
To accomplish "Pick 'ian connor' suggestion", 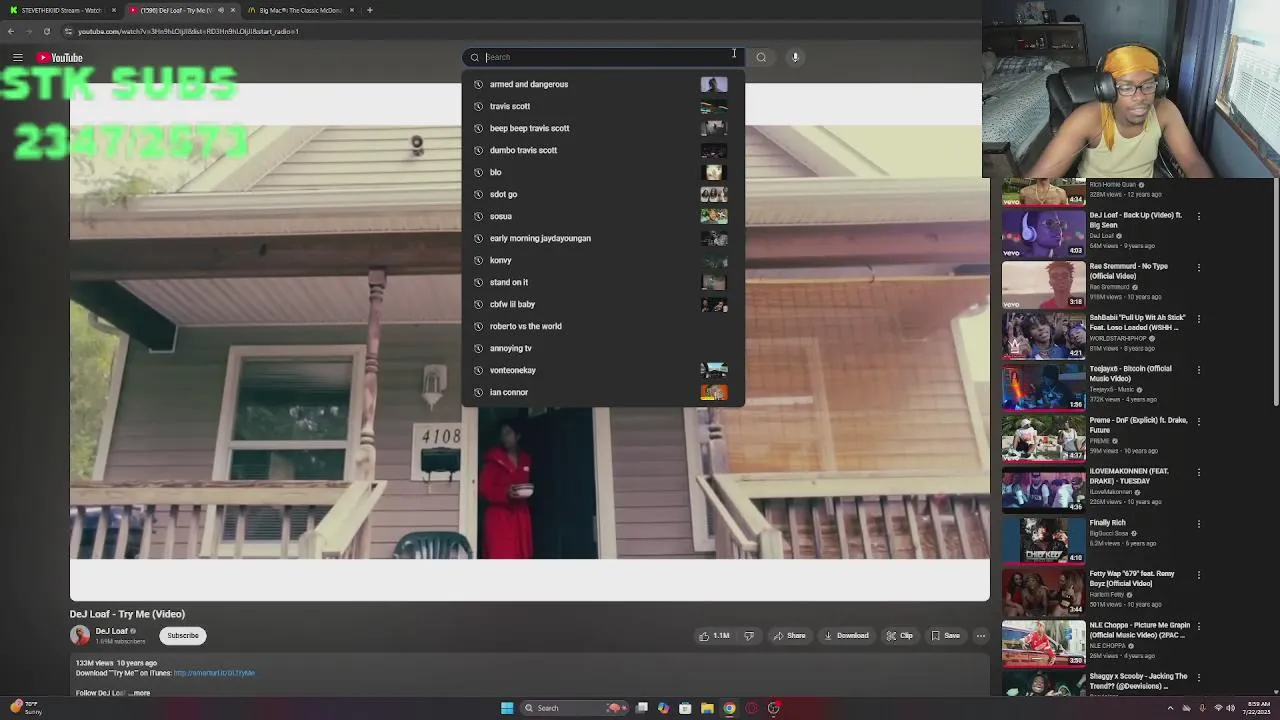I will pyautogui.click(x=603, y=392).
